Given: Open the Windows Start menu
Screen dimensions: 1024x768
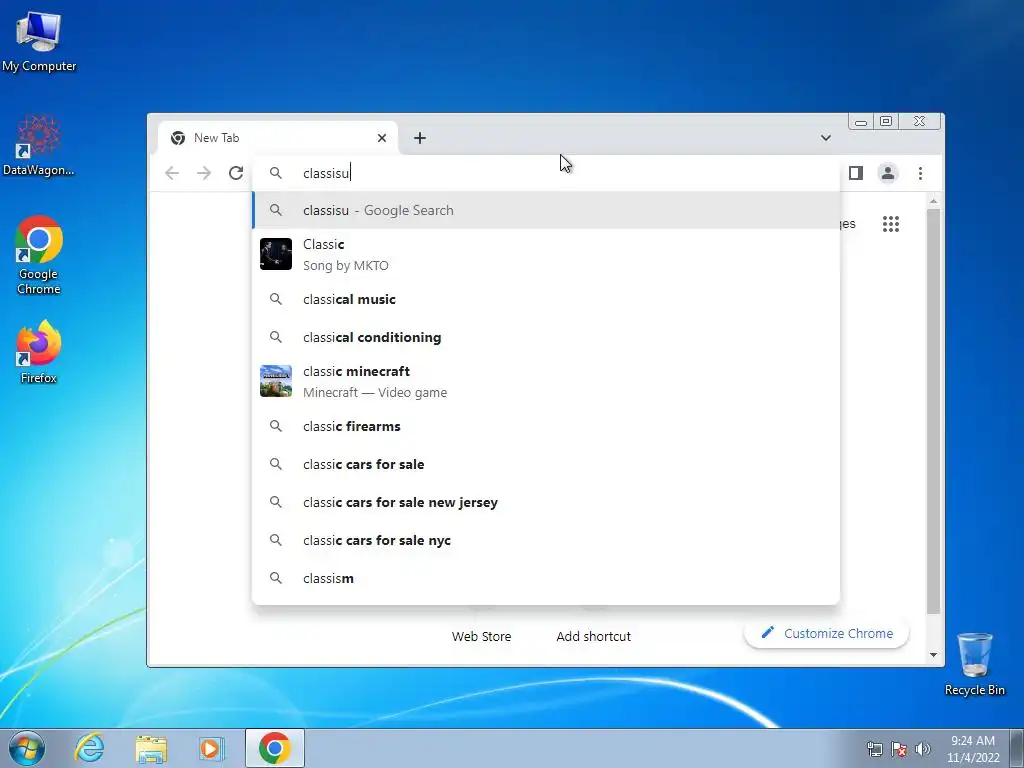Looking at the screenshot, I should [x=26, y=748].
